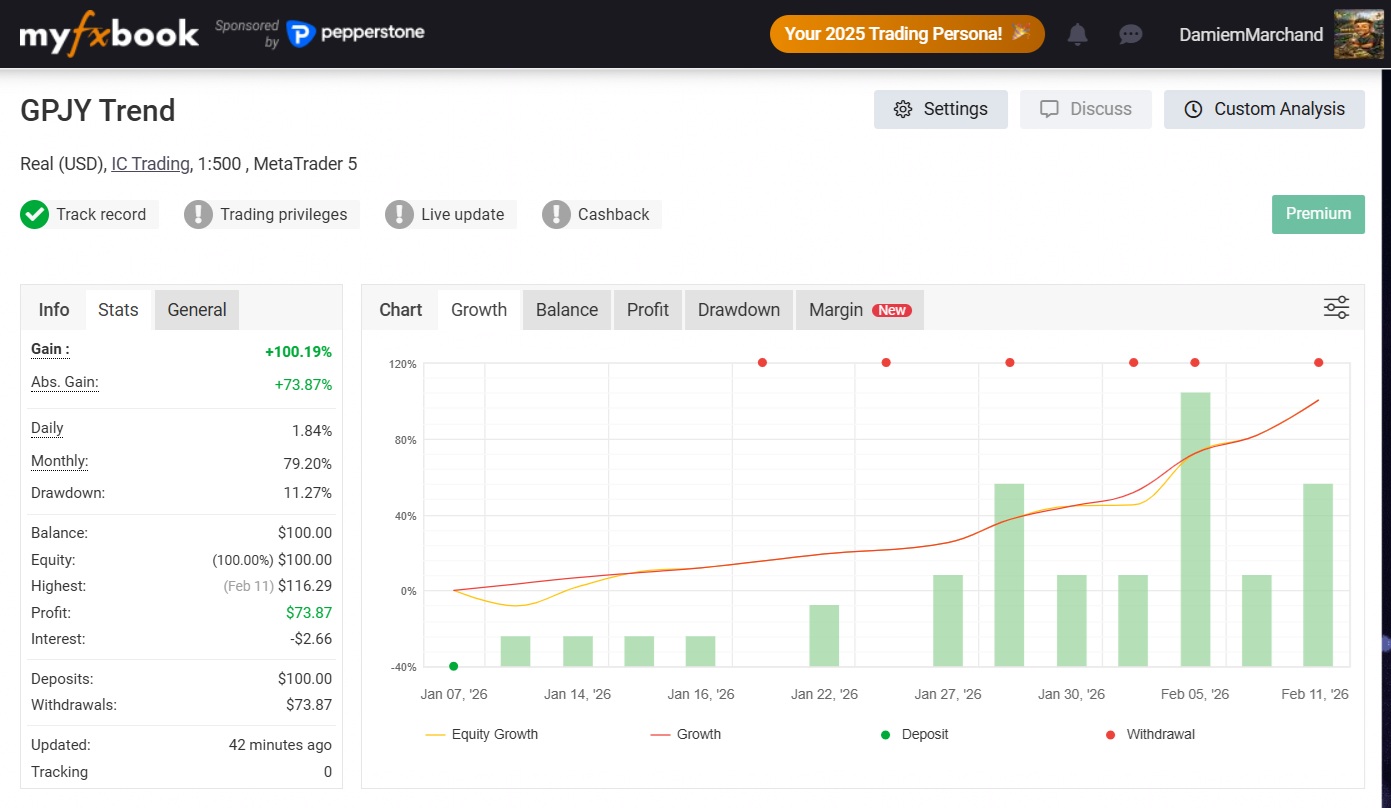Click the green deposit marker on chart
Image resolution: width=1391 pixels, height=808 pixels.
click(454, 666)
